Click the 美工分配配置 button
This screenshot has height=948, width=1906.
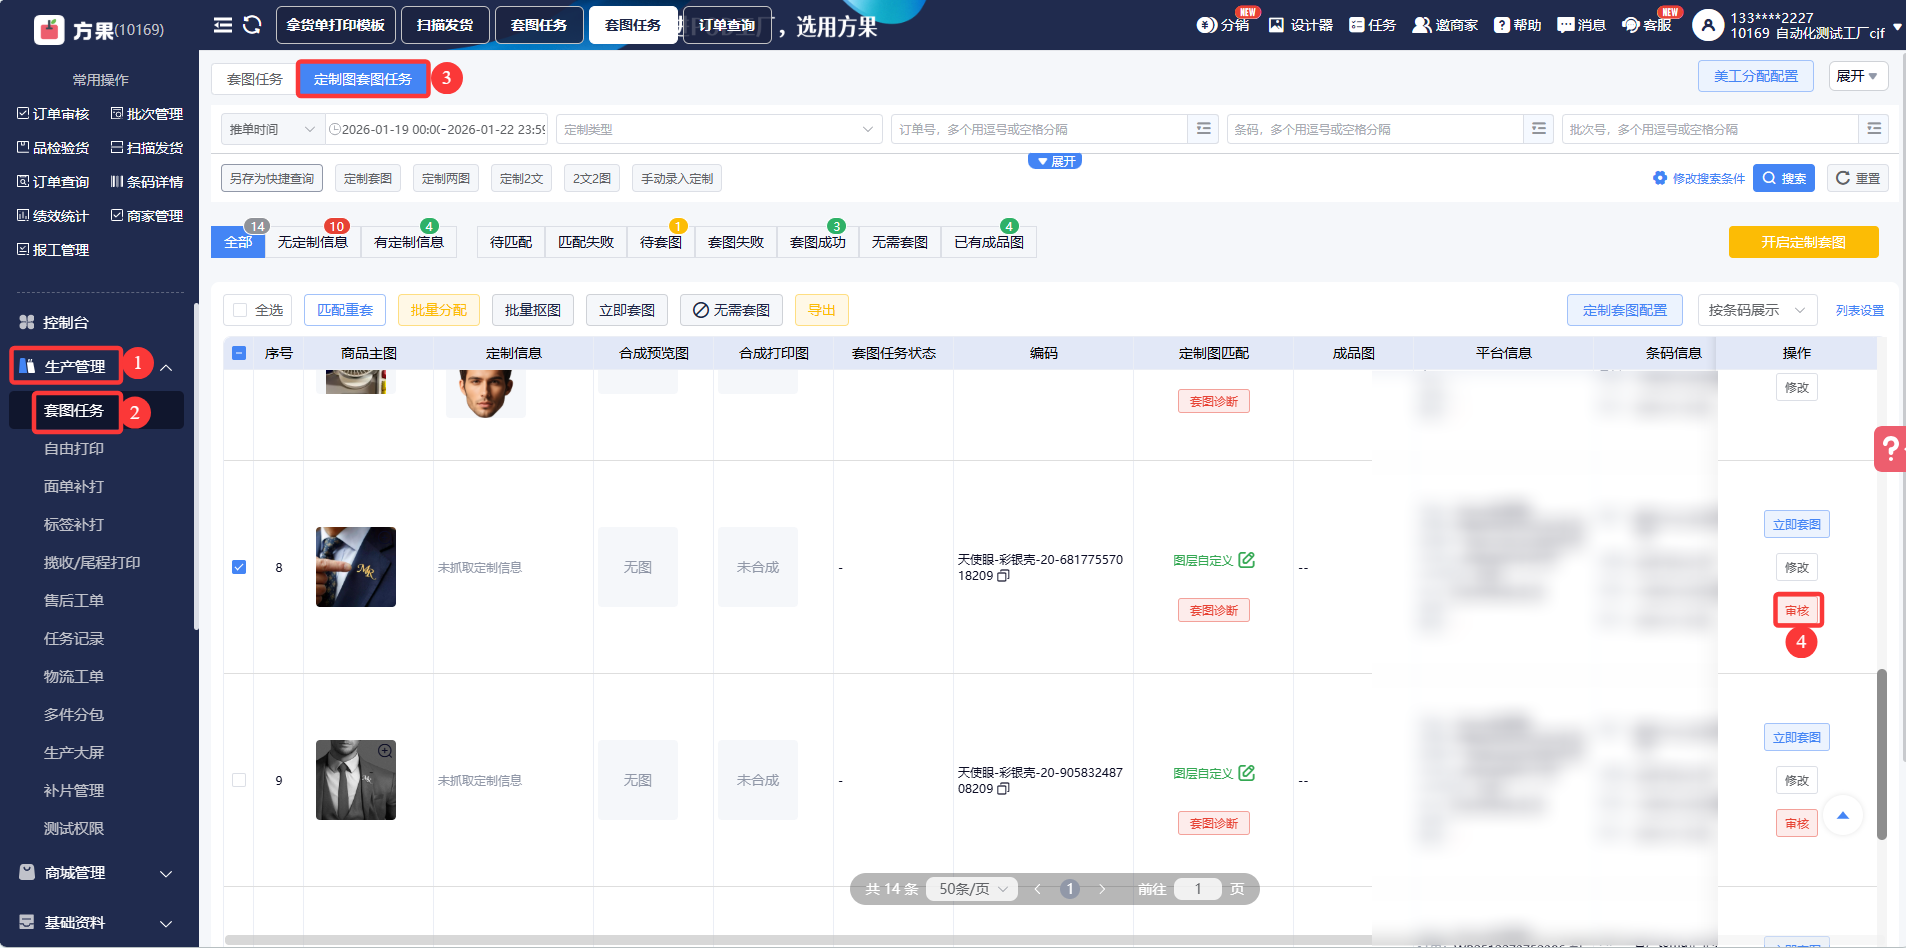(1756, 76)
